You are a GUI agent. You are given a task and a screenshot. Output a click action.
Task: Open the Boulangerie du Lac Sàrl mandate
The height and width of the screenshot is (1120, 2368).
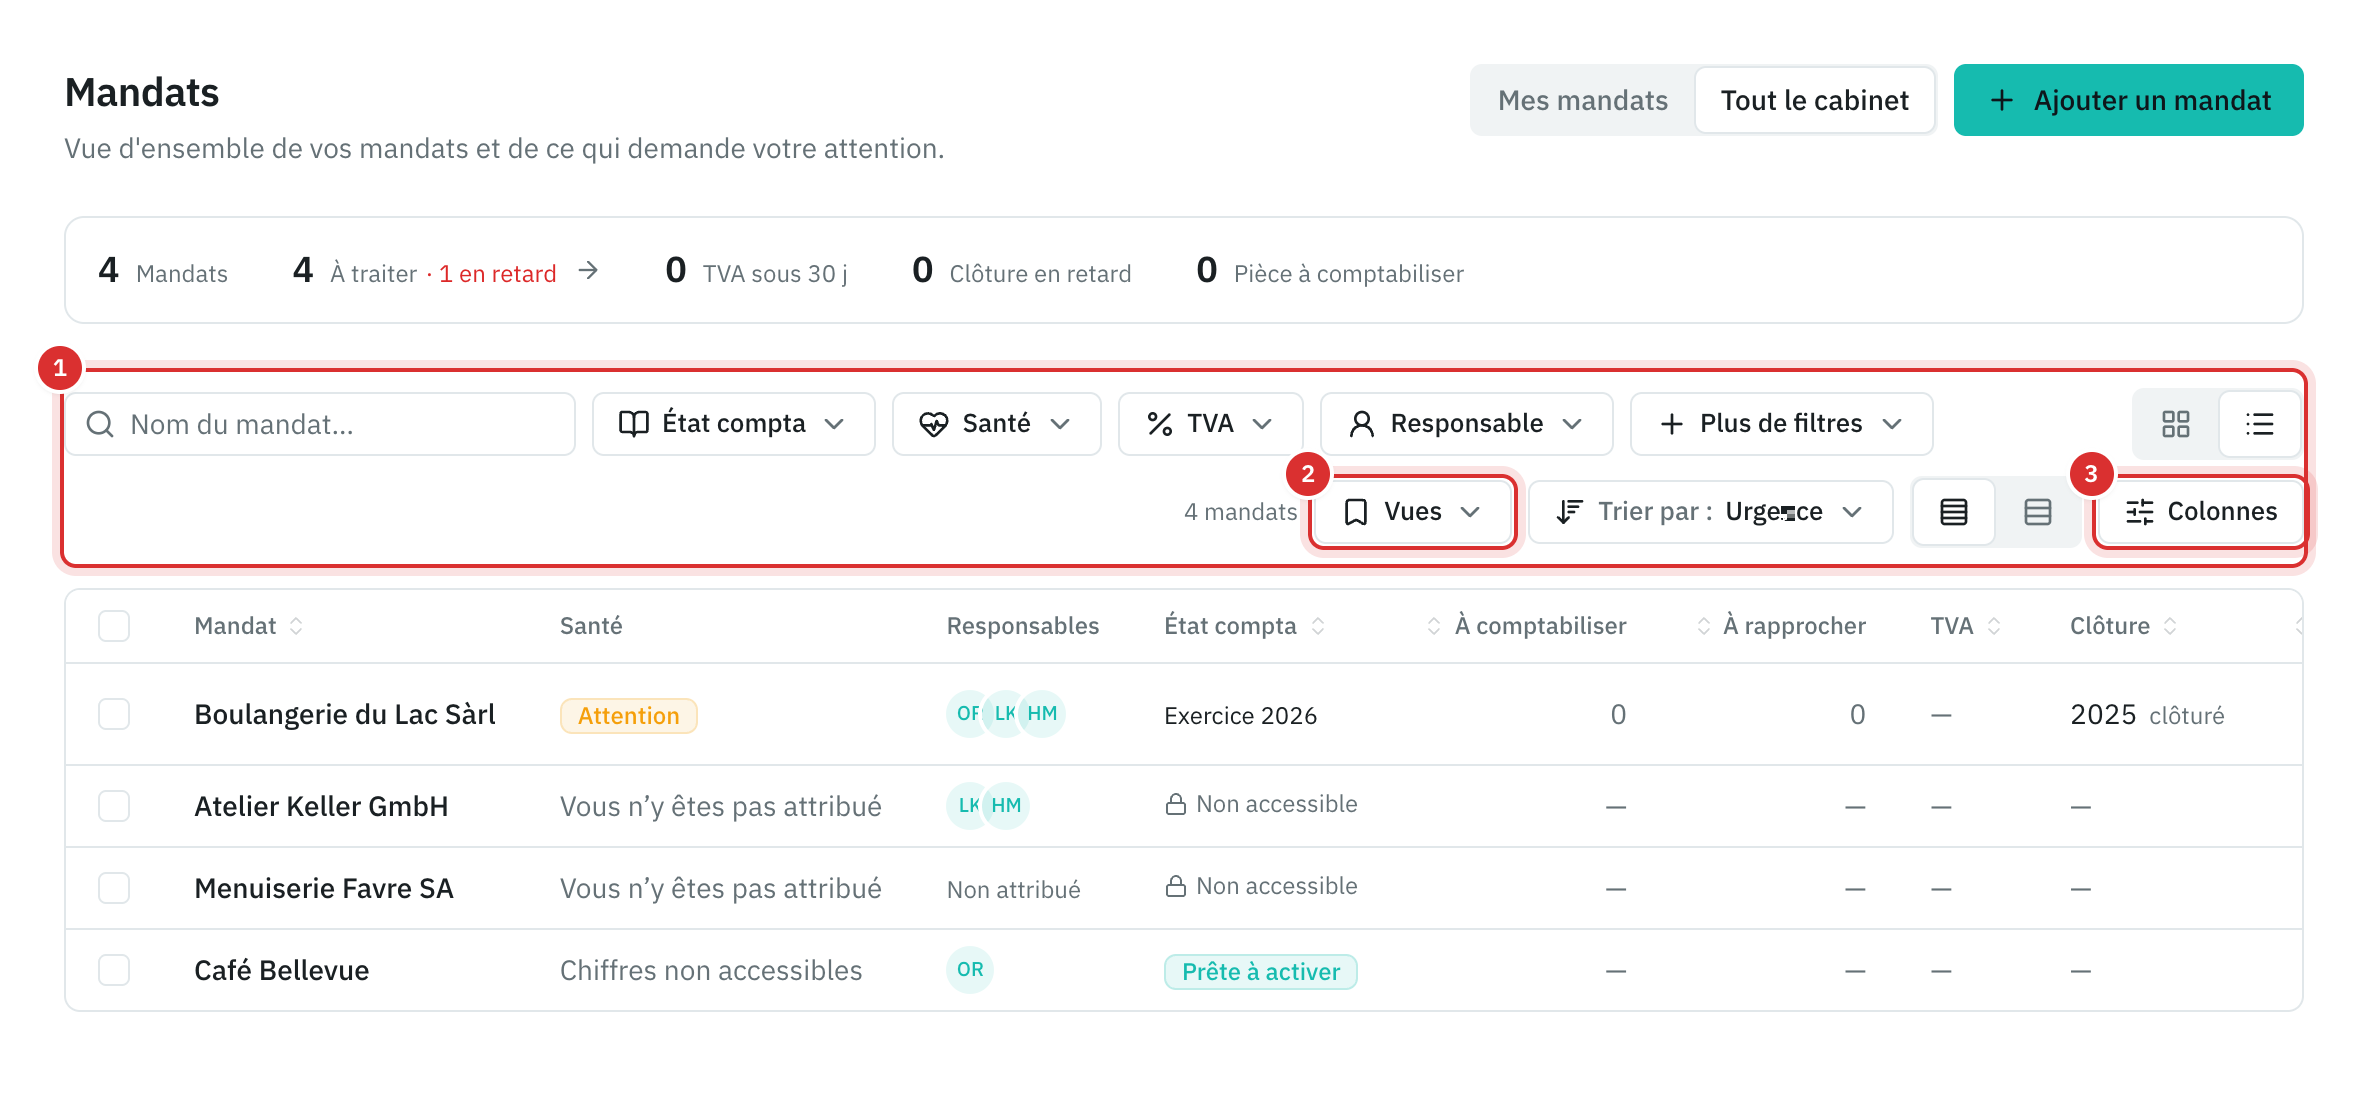[x=345, y=714]
